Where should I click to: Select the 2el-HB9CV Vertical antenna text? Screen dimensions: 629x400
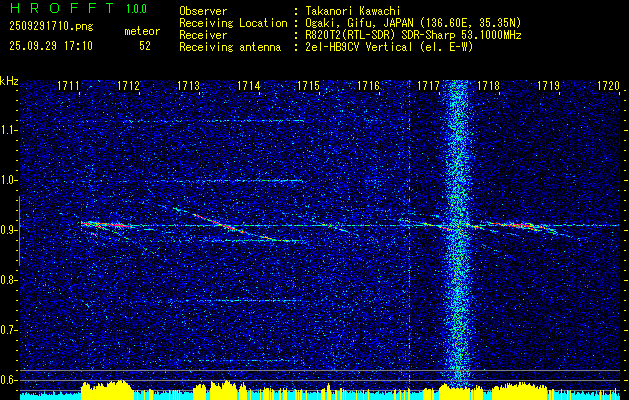[390, 47]
